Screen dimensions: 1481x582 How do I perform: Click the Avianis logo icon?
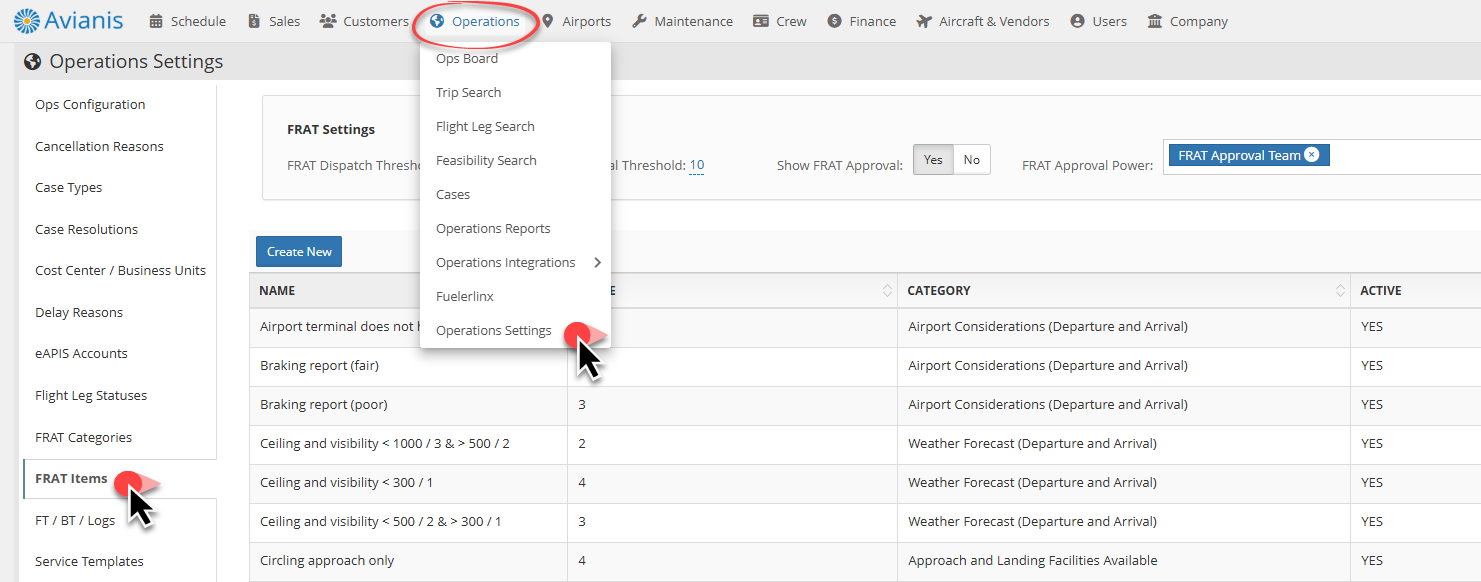click(27, 20)
